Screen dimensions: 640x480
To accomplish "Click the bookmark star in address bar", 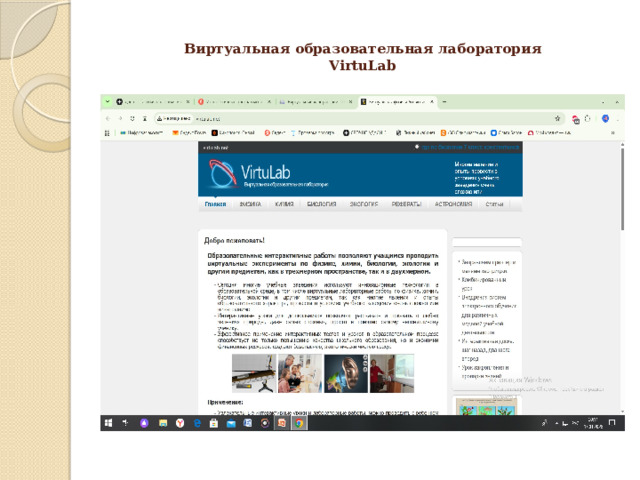I will 557,118.
